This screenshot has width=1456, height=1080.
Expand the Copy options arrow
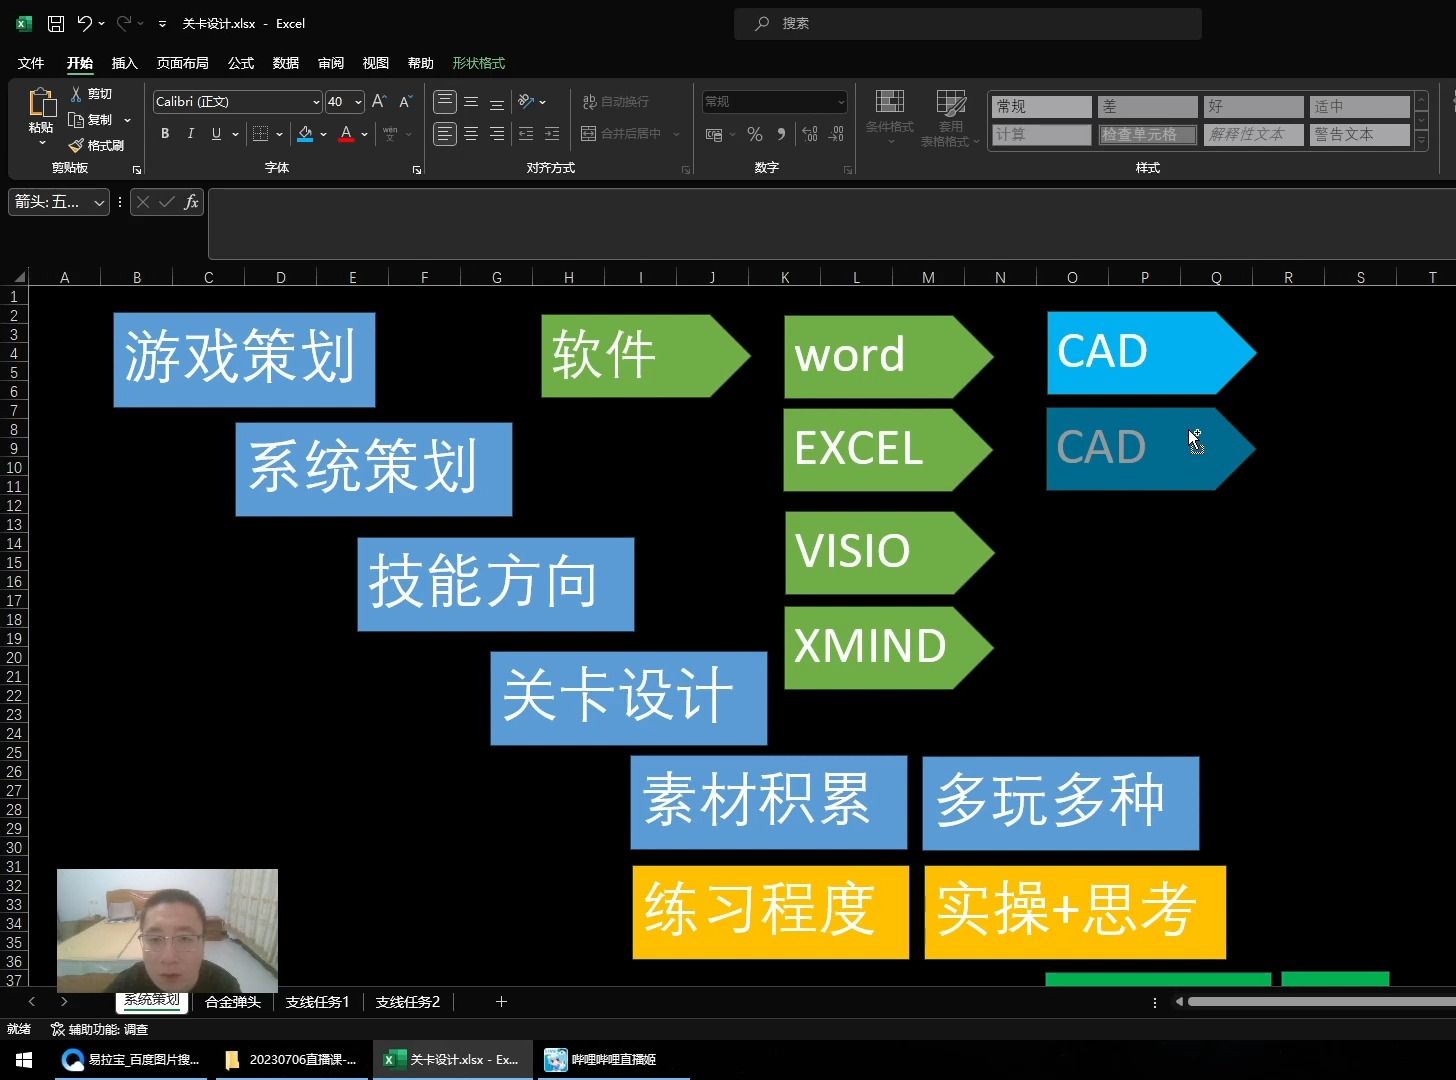pyautogui.click(x=127, y=120)
